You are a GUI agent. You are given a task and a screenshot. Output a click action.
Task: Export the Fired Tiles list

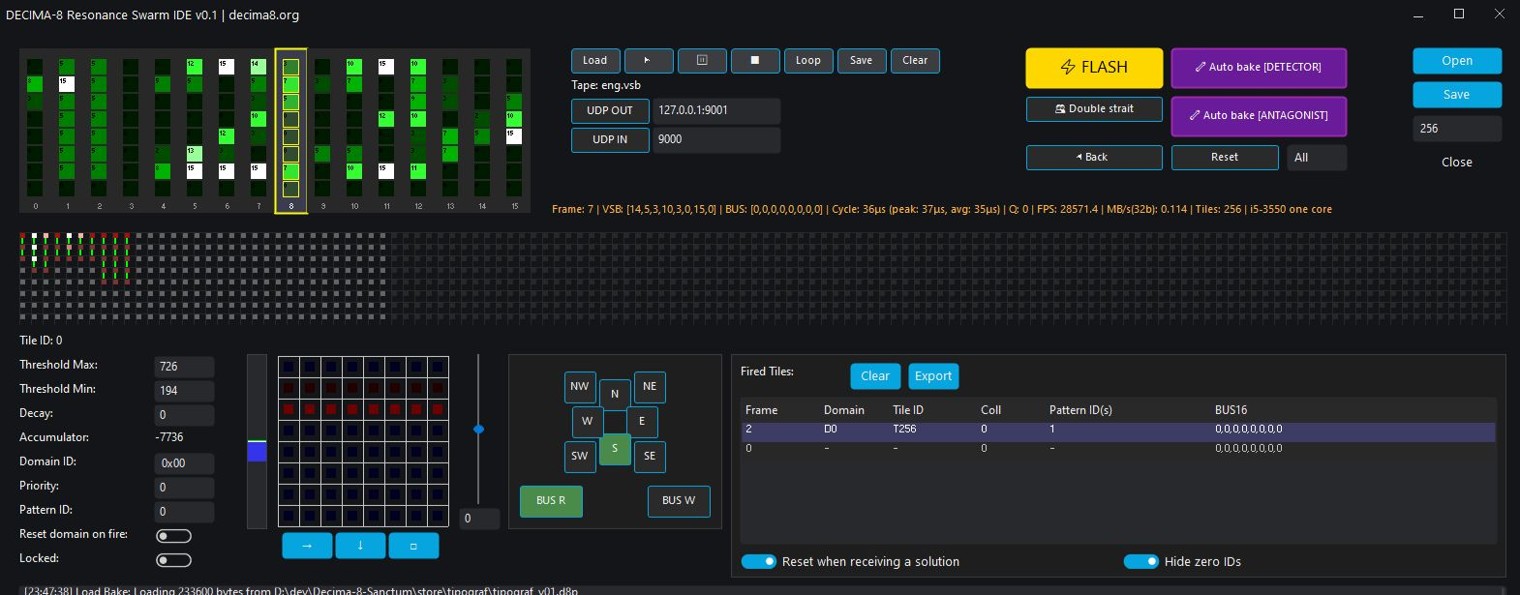point(933,376)
